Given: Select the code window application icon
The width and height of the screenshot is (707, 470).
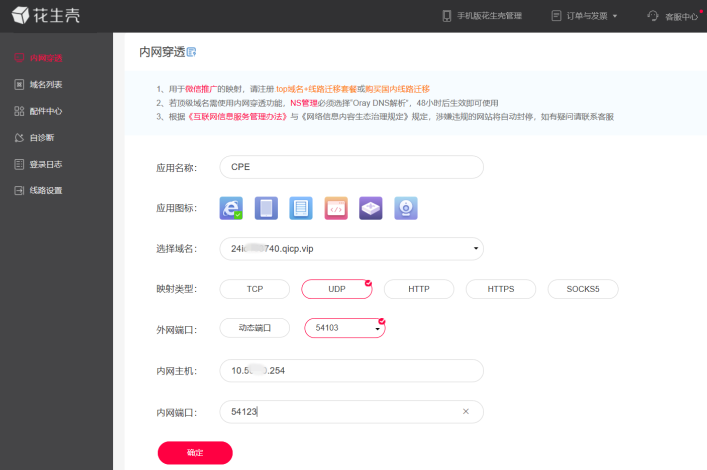Looking at the screenshot, I should tap(336, 208).
